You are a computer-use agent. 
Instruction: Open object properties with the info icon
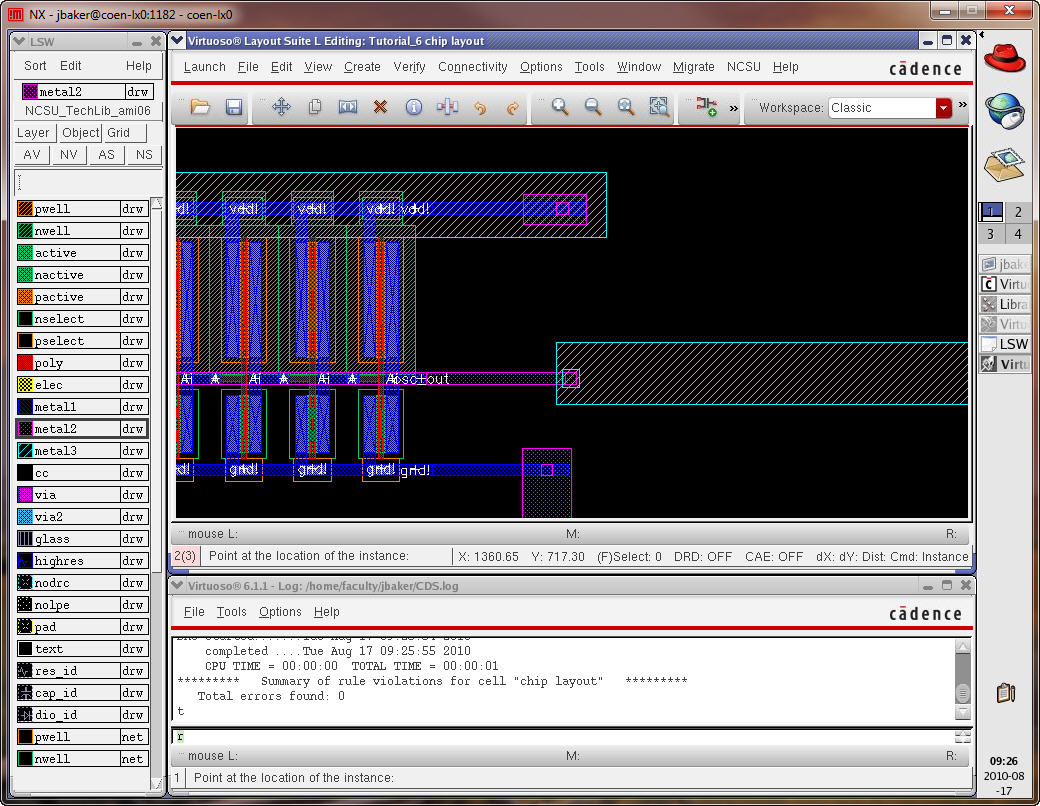(x=413, y=108)
